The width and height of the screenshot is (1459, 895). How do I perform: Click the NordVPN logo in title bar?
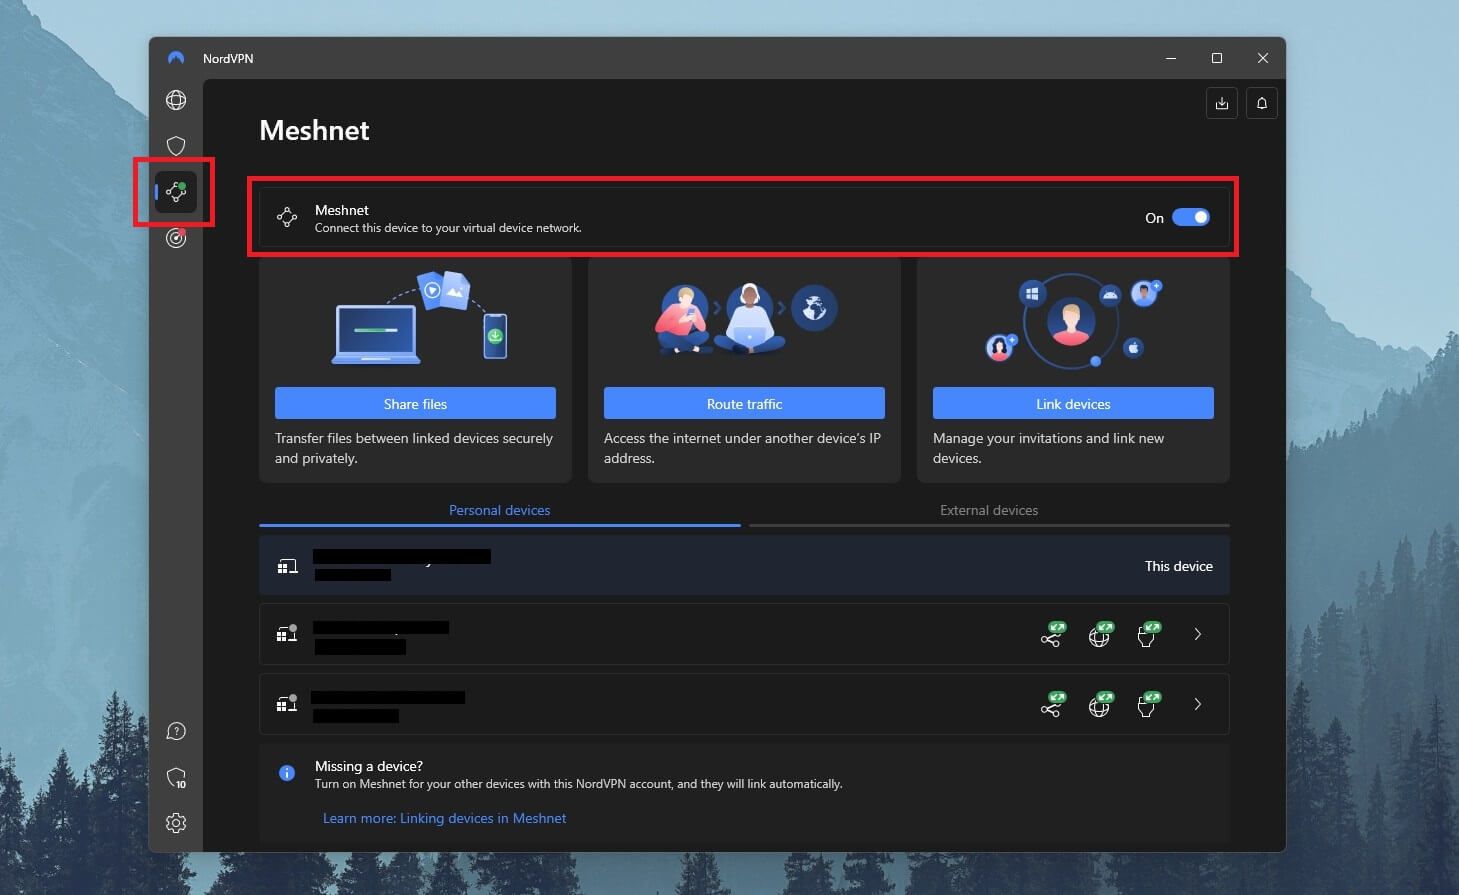click(176, 58)
